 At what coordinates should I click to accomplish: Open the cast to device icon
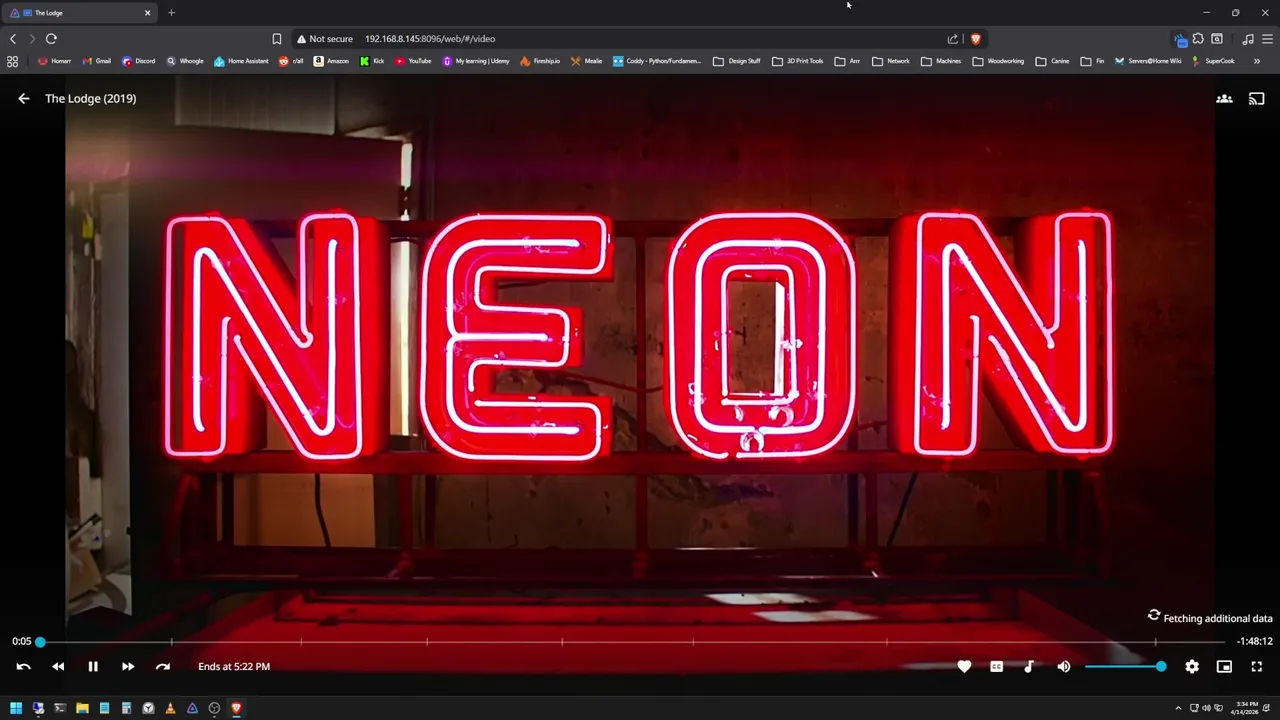click(1257, 99)
